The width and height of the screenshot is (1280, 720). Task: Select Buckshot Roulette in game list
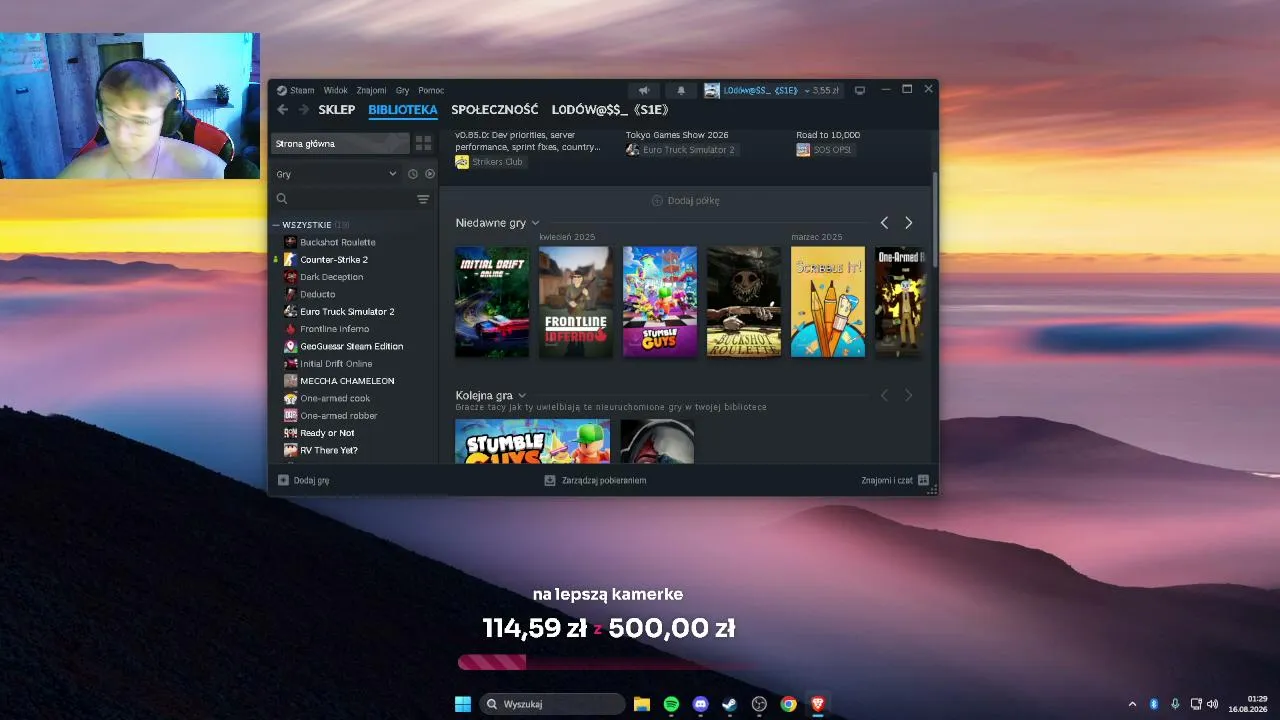[x=338, y=242]
